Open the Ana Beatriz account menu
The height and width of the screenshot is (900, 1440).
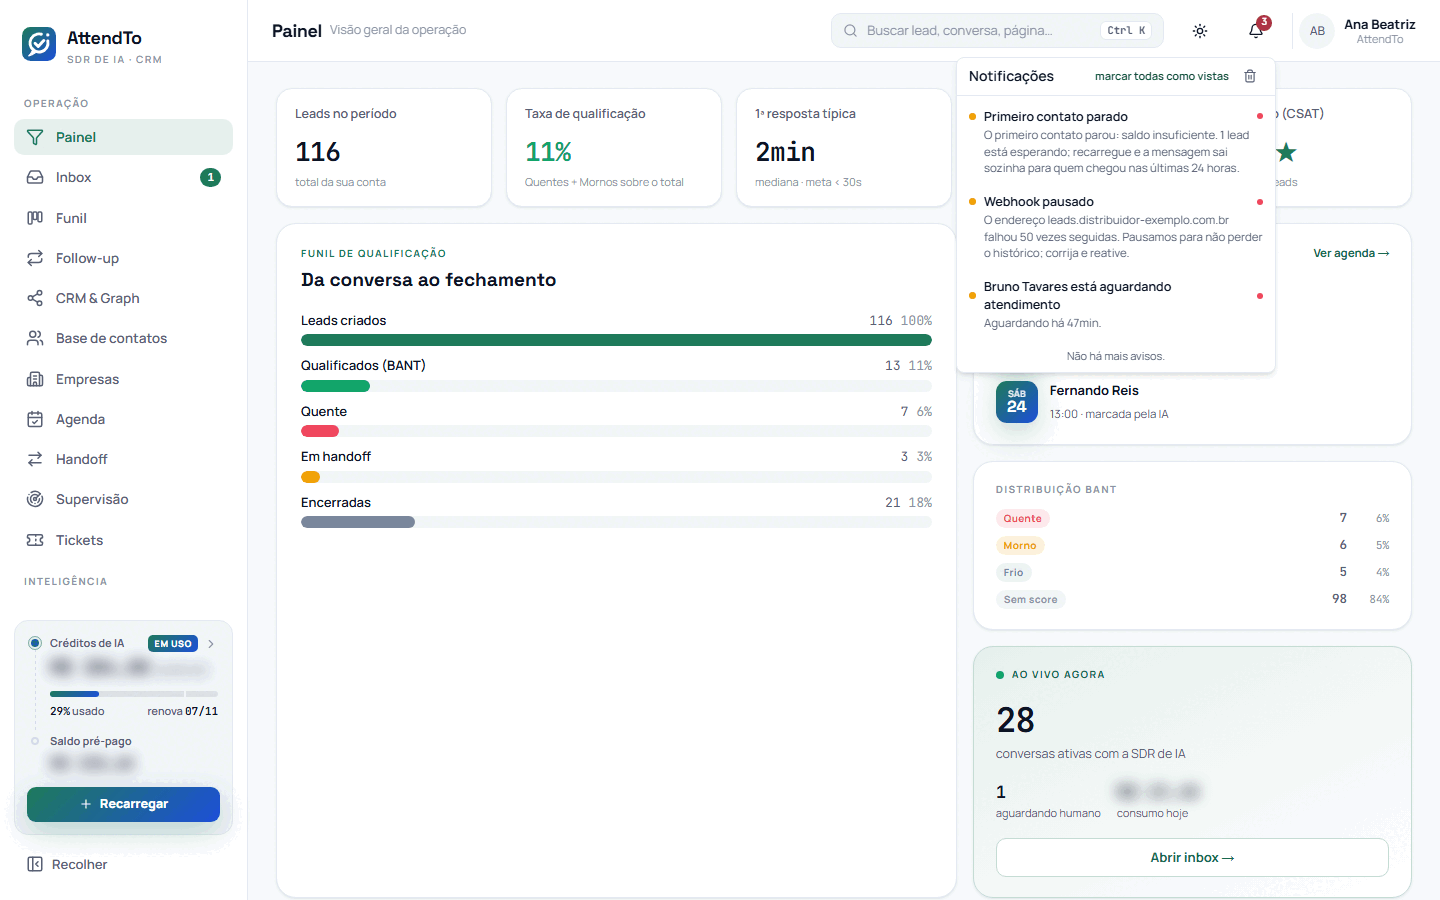coord(1358,31)
